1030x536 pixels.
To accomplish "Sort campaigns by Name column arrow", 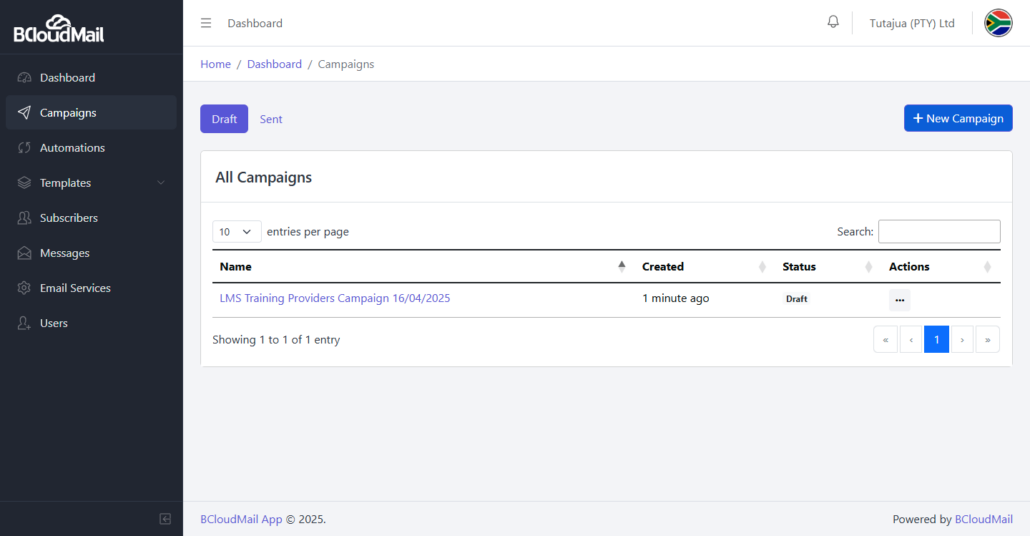I will pos(621,266).
